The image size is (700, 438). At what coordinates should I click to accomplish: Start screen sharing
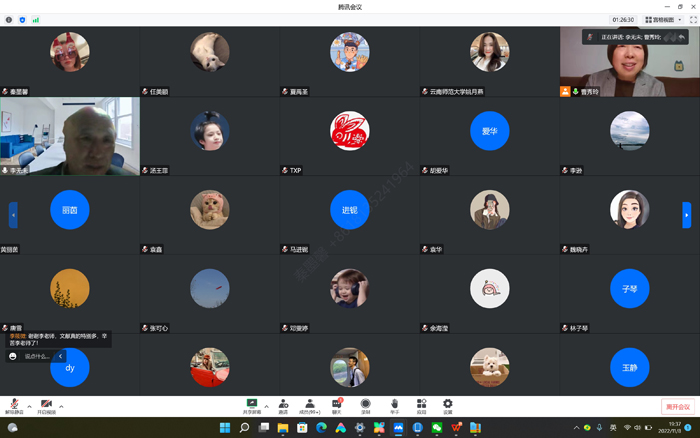(252, 404)
